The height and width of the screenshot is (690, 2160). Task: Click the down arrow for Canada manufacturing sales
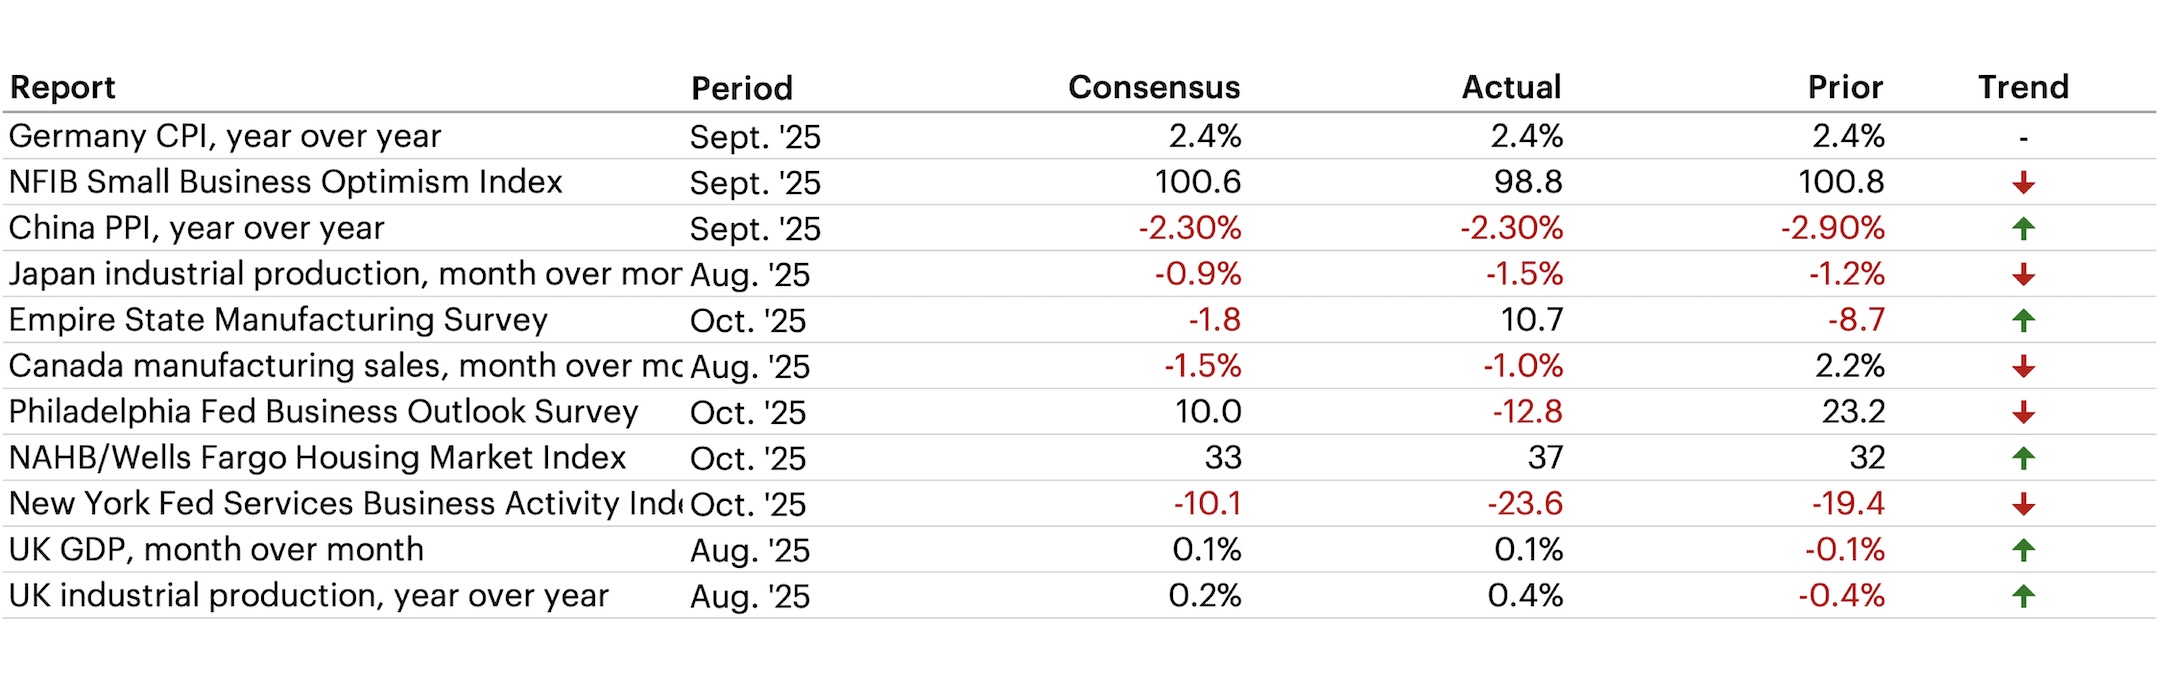(x=2023, y=367)
